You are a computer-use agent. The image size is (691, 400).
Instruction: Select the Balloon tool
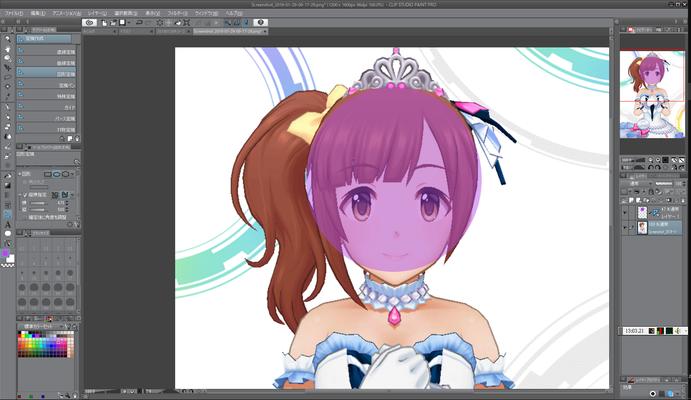(x=7, y=233)
